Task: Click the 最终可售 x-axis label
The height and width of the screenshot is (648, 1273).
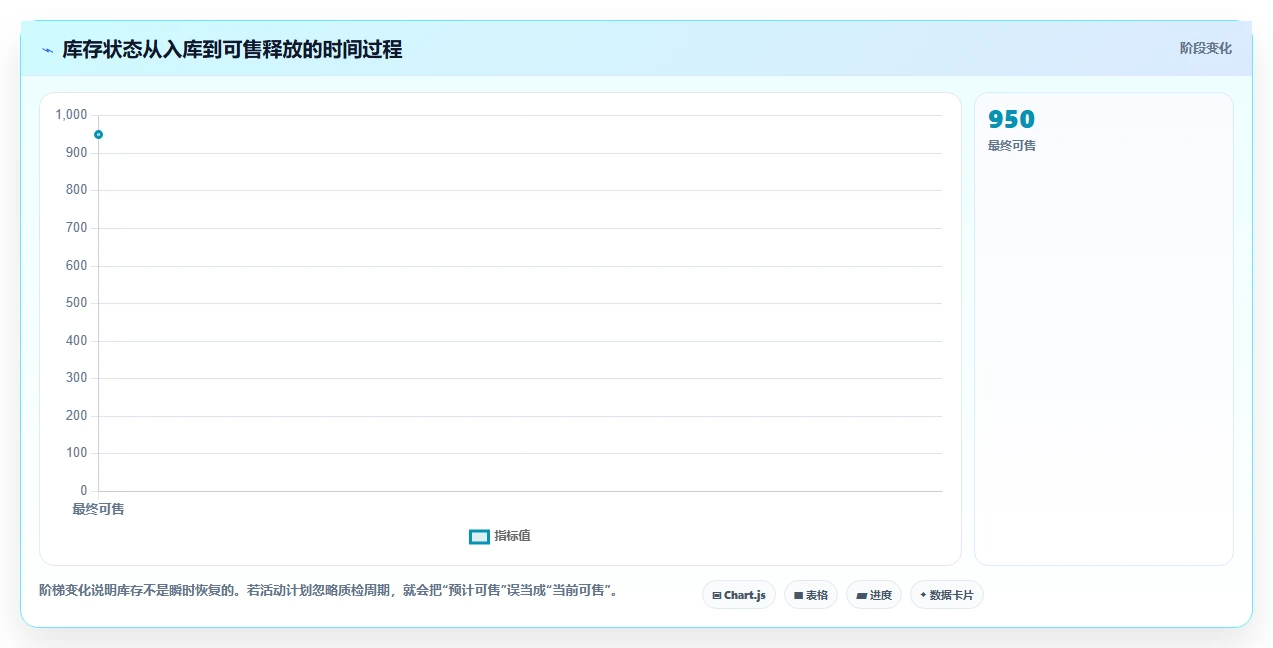Action: coord(98,509)
